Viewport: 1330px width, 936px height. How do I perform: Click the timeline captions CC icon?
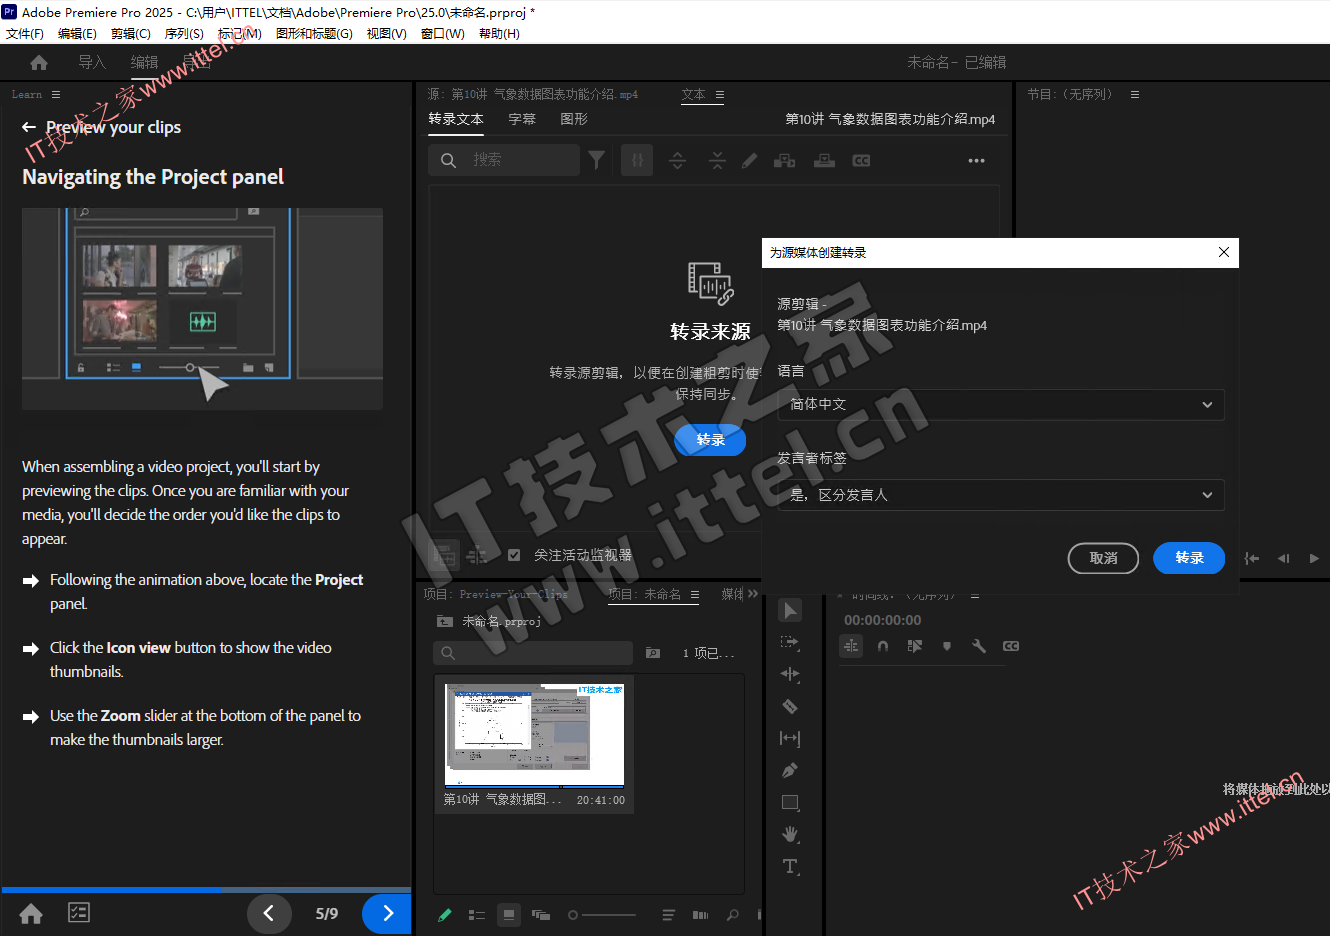tap(1011, 646)
